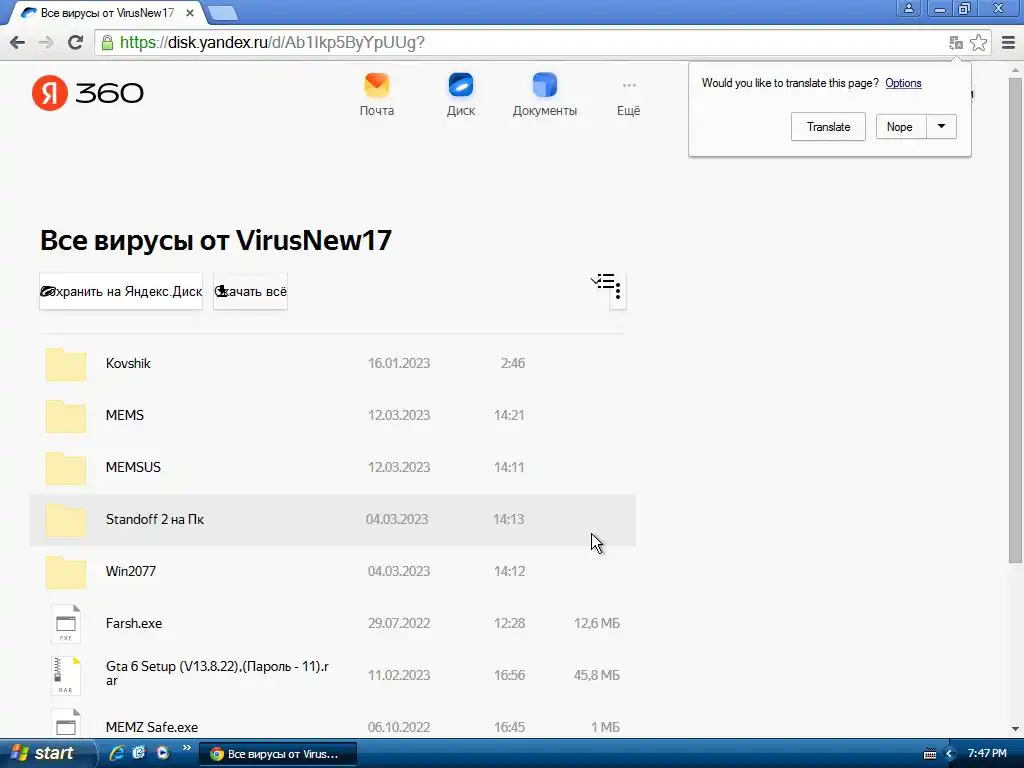
Task: Click the scrollbar down arrow
Action: point(1015,729)
